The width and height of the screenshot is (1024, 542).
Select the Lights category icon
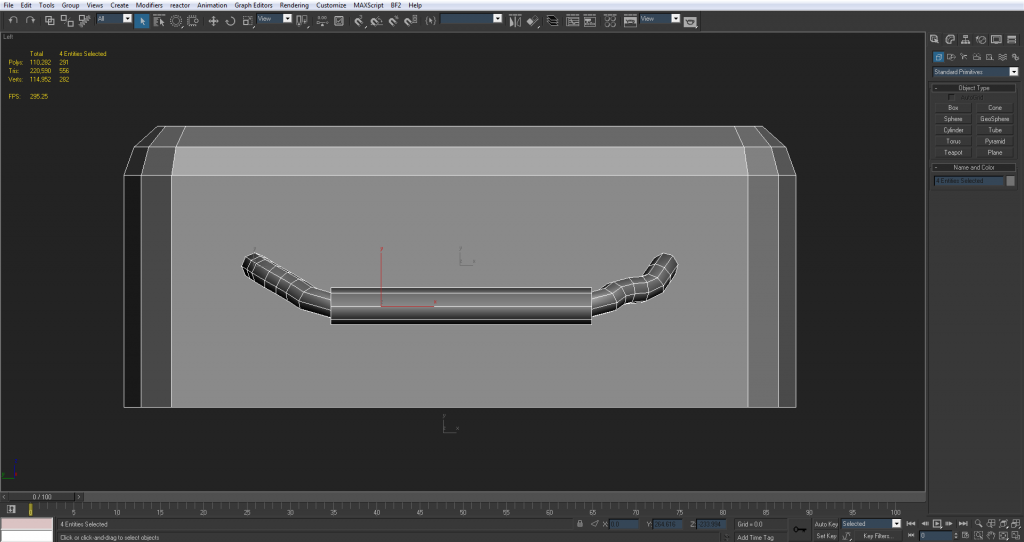coord(964,57)
